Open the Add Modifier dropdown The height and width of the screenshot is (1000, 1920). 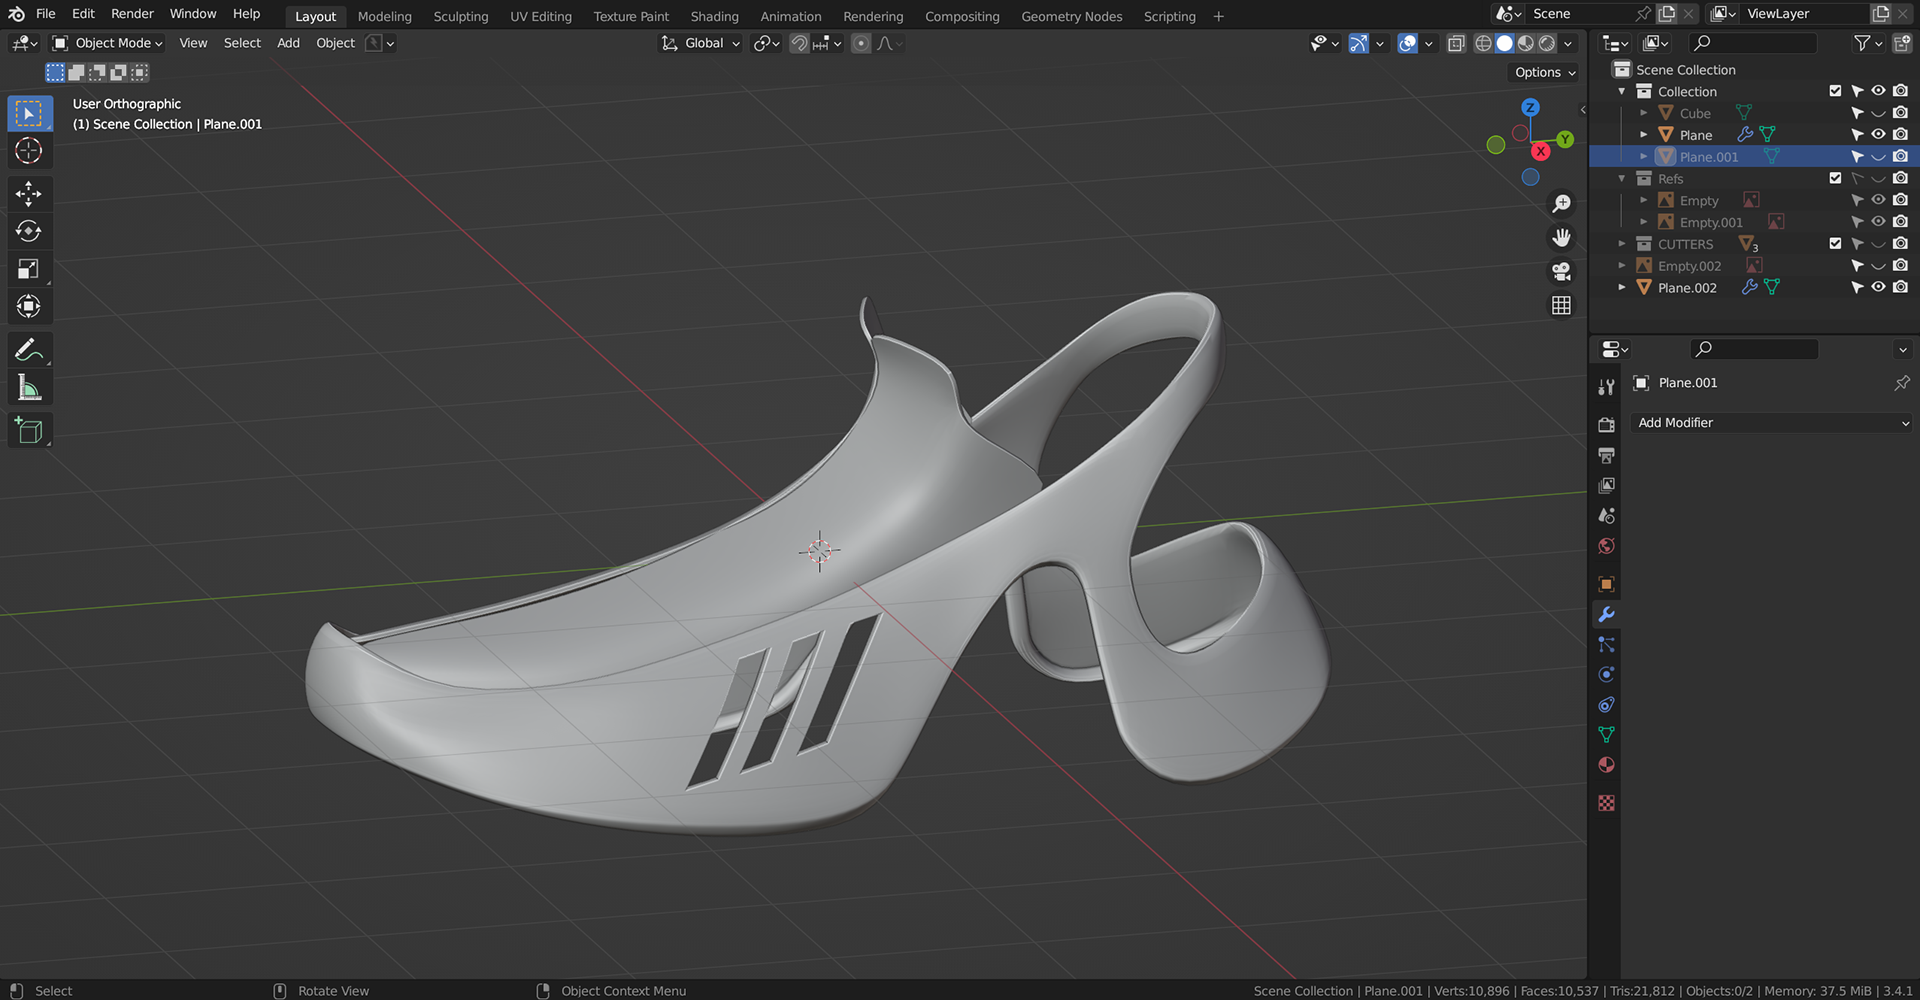pos(1771,423)
